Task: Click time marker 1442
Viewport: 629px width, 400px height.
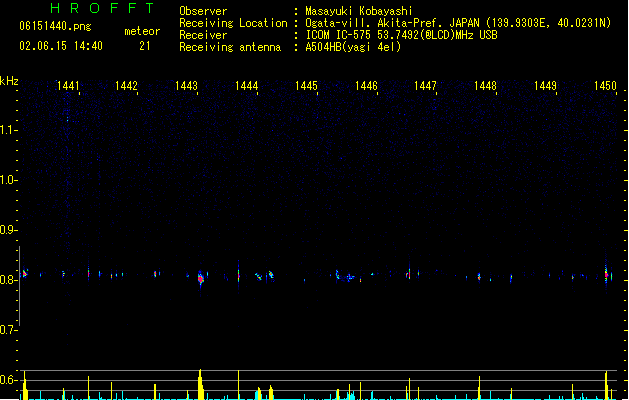Action: (126, 86)
